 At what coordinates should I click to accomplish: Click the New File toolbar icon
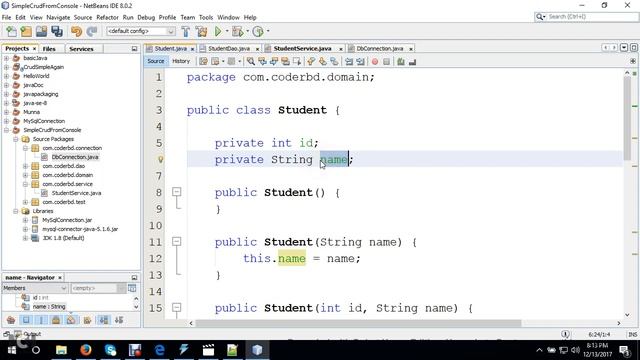click(x=11, y=31)
